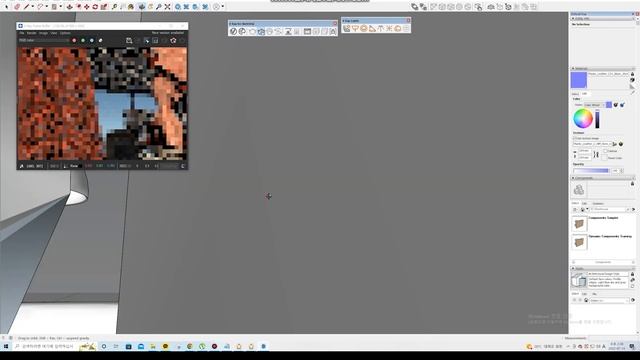Browse for a material texture image file
Image resolution: width=640 pixels, height=360 pixels.
pos(615,144)
